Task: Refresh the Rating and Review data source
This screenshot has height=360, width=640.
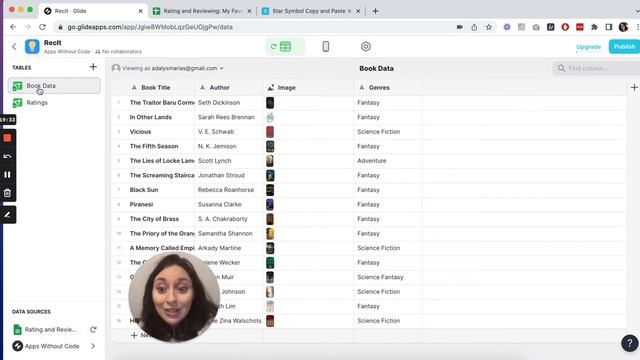Action: point(93,329)
